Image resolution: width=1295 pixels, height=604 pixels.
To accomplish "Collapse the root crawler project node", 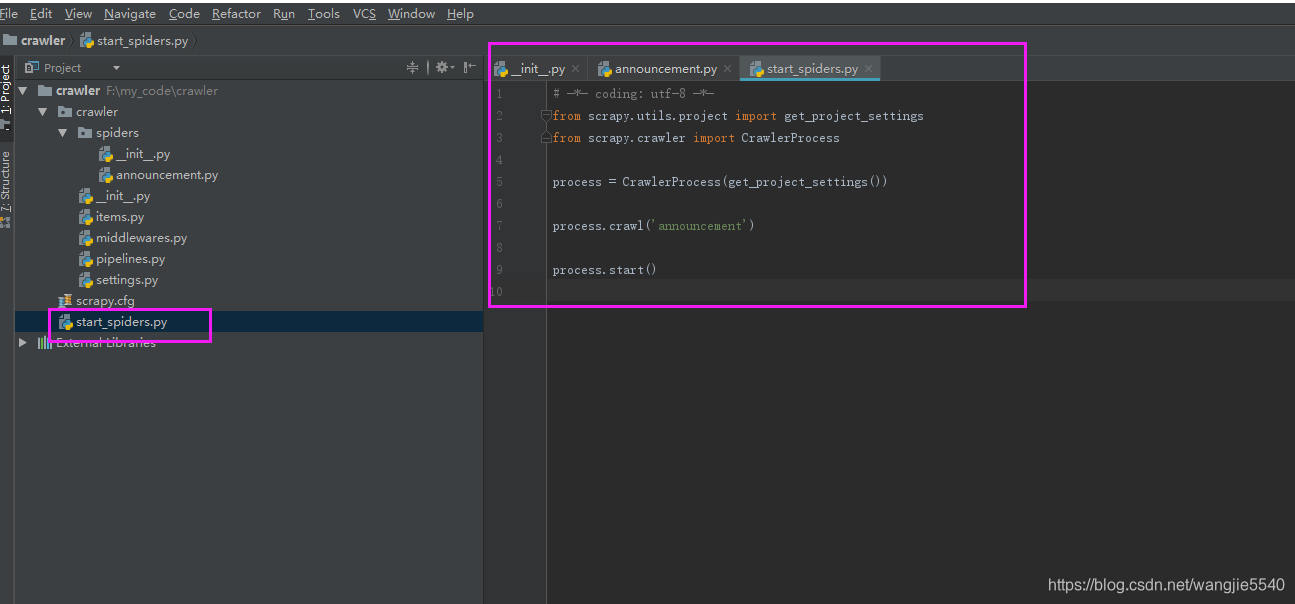I will (x=23, y=91).
